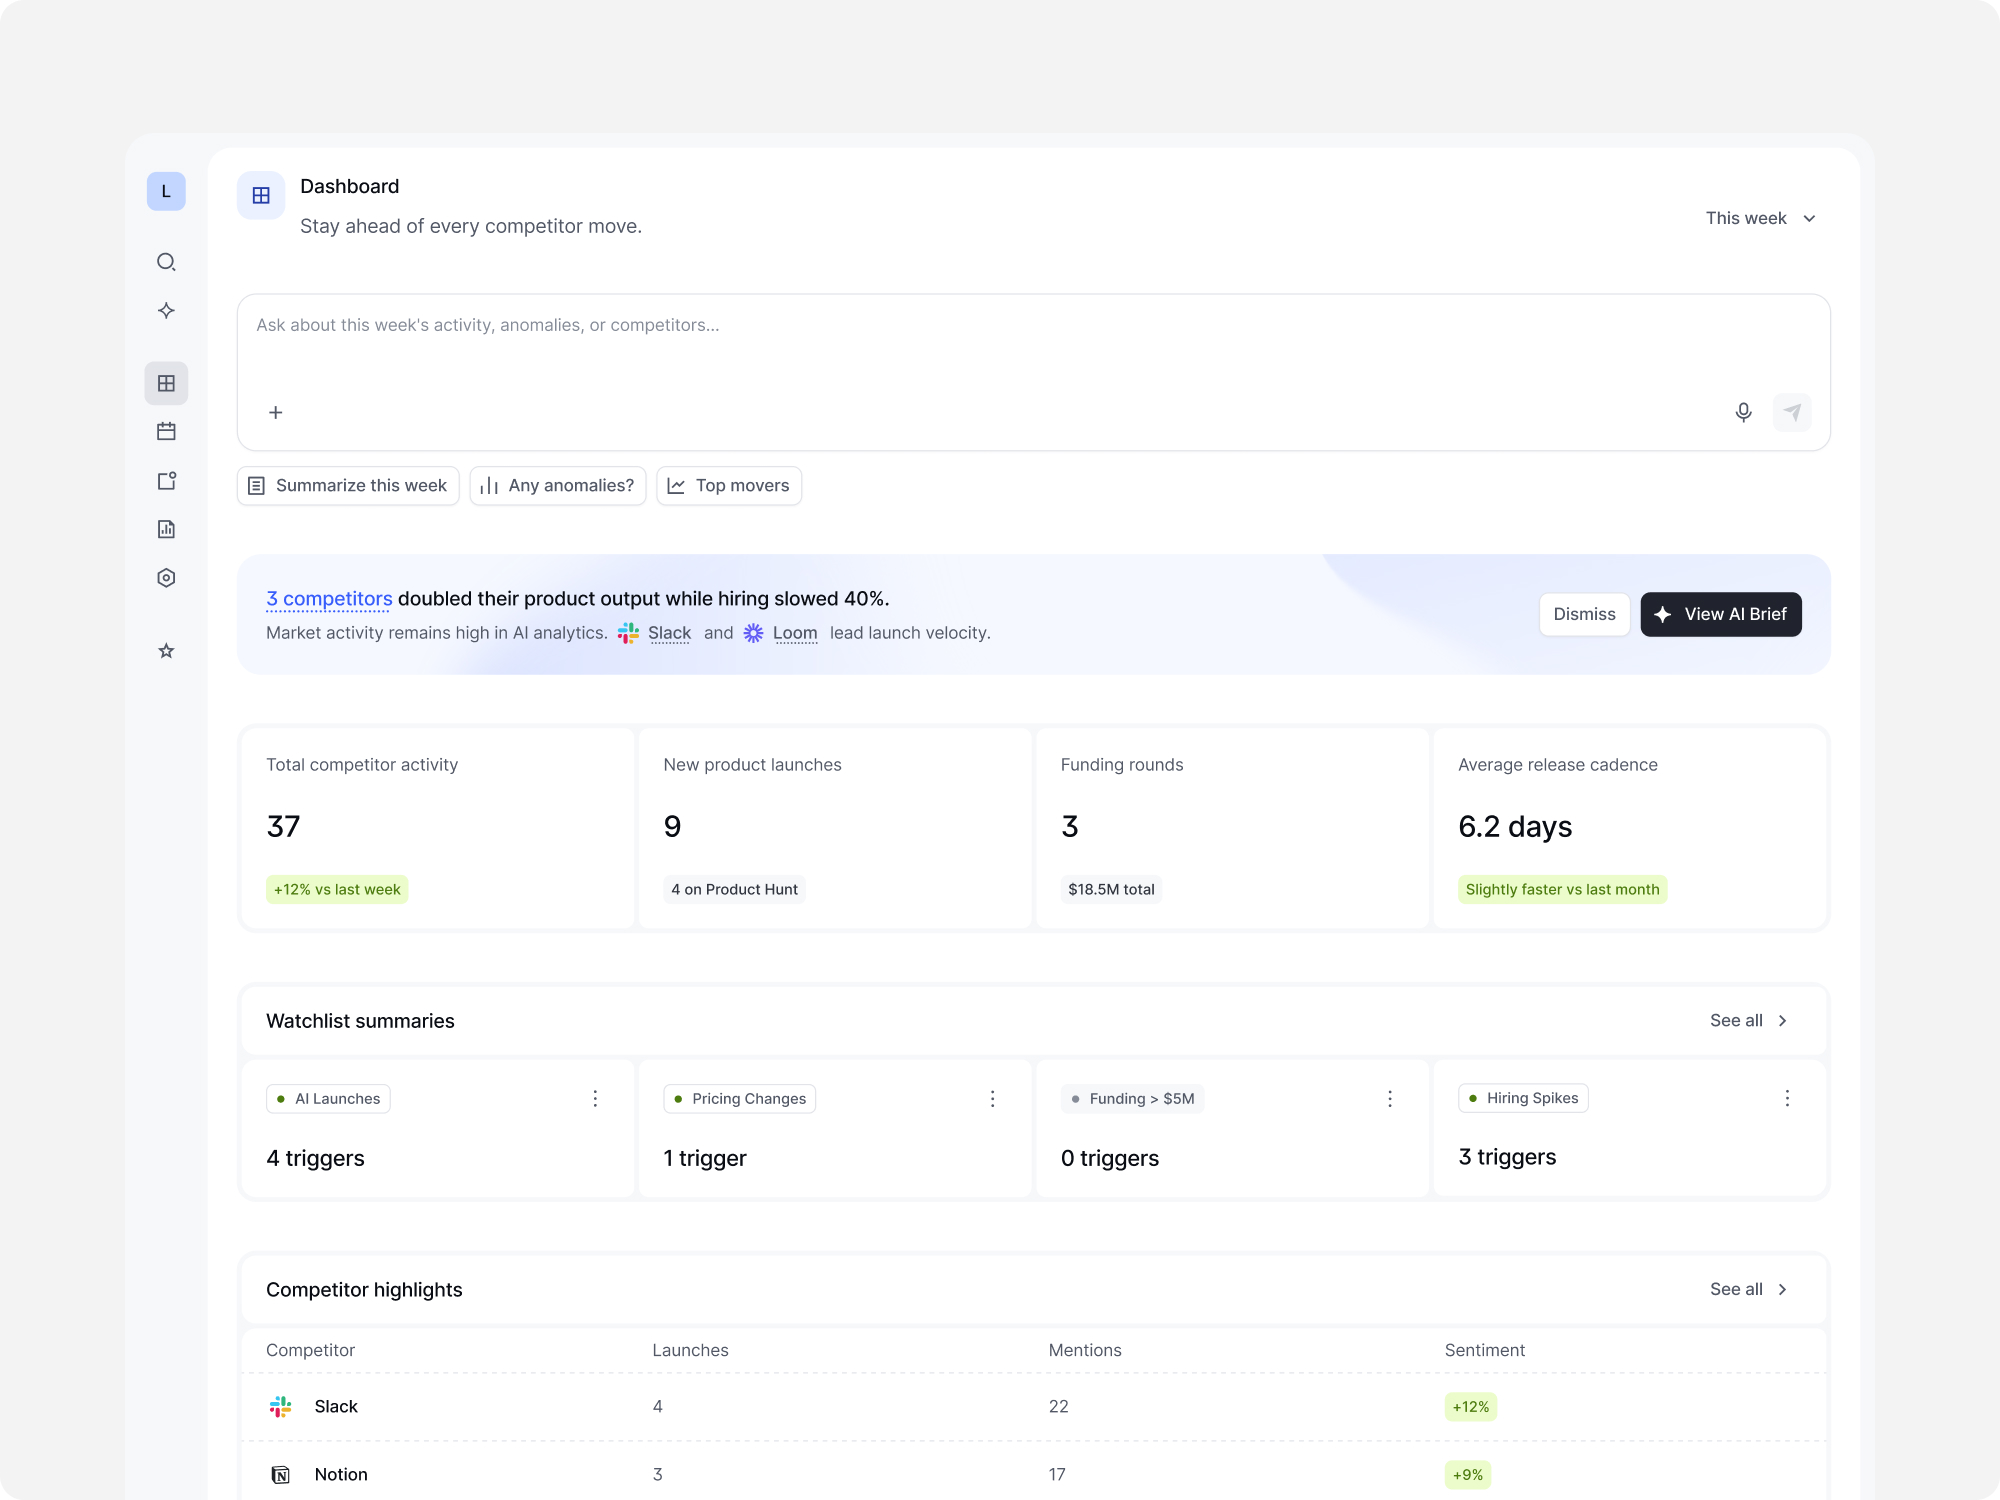This screenshot has width=2000, height=1500.
Task: Select the Notion competitor row name
Action: pos(341,1475)
